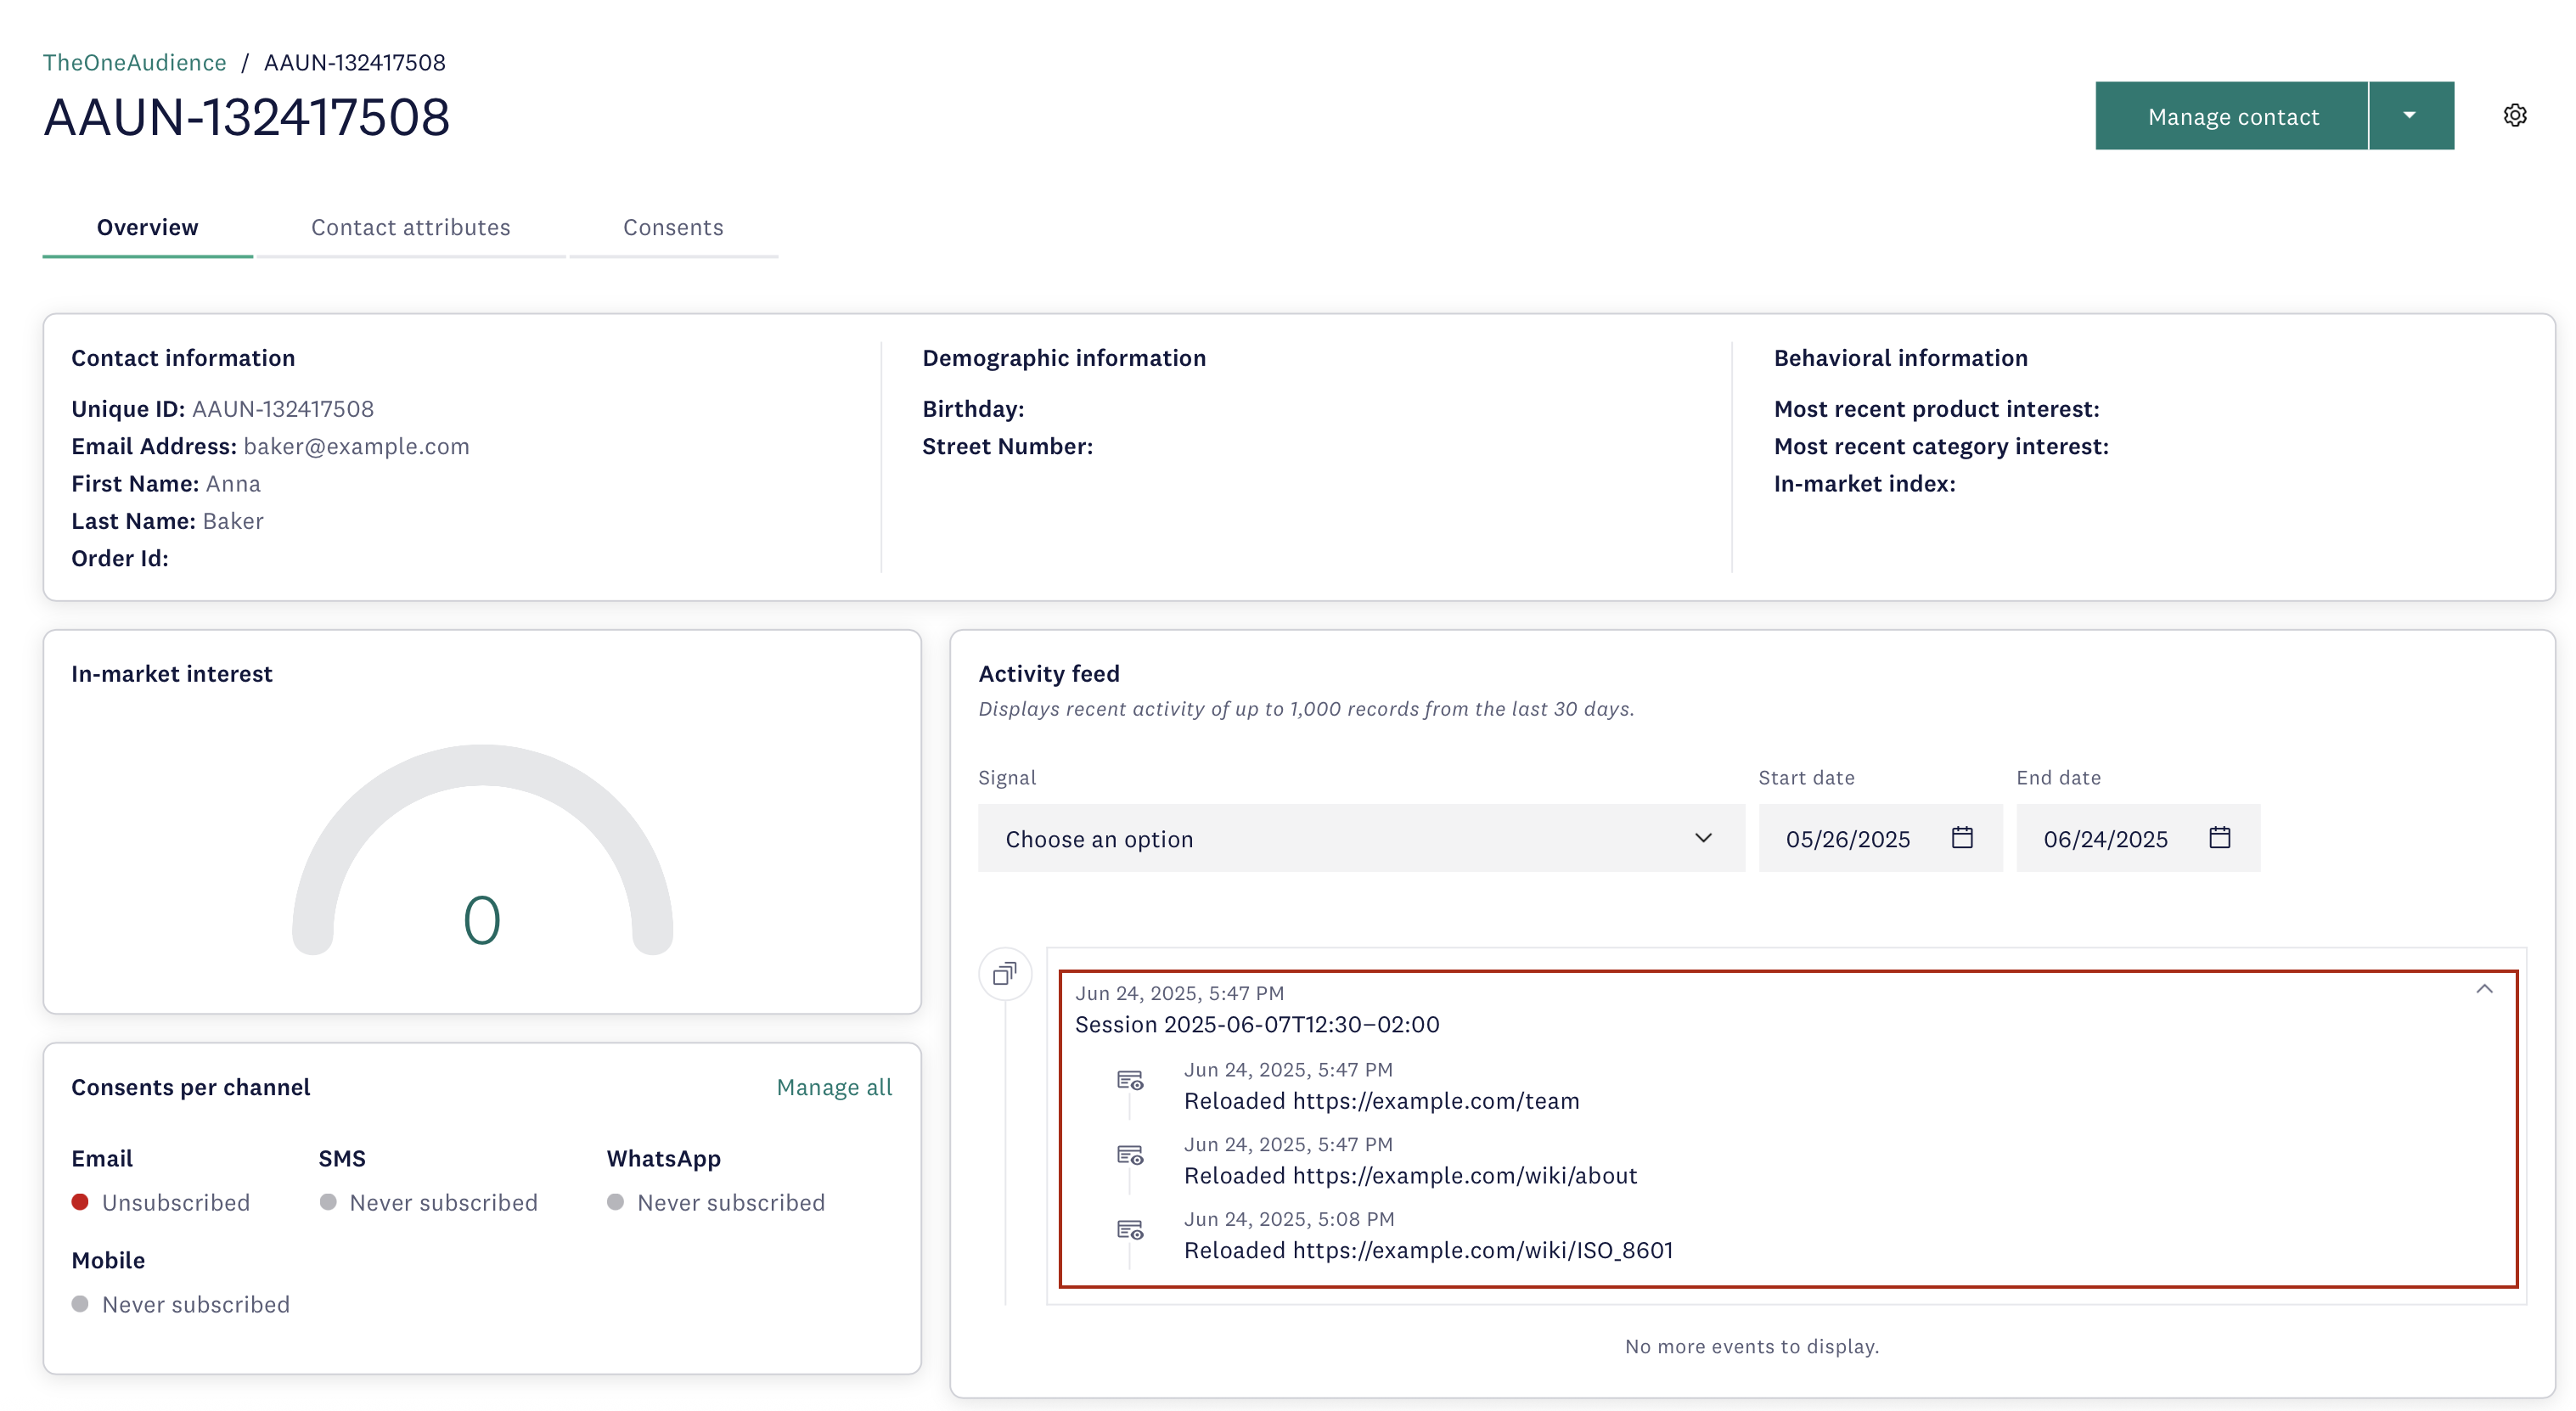Image resolution: width=2576 pixels, height=1411 pixels.
Task: Open the Signal dropdown
Action: point(1361,838)
